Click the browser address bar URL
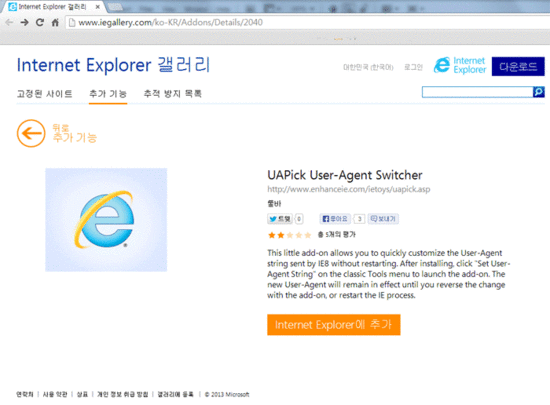 [170, 22]
